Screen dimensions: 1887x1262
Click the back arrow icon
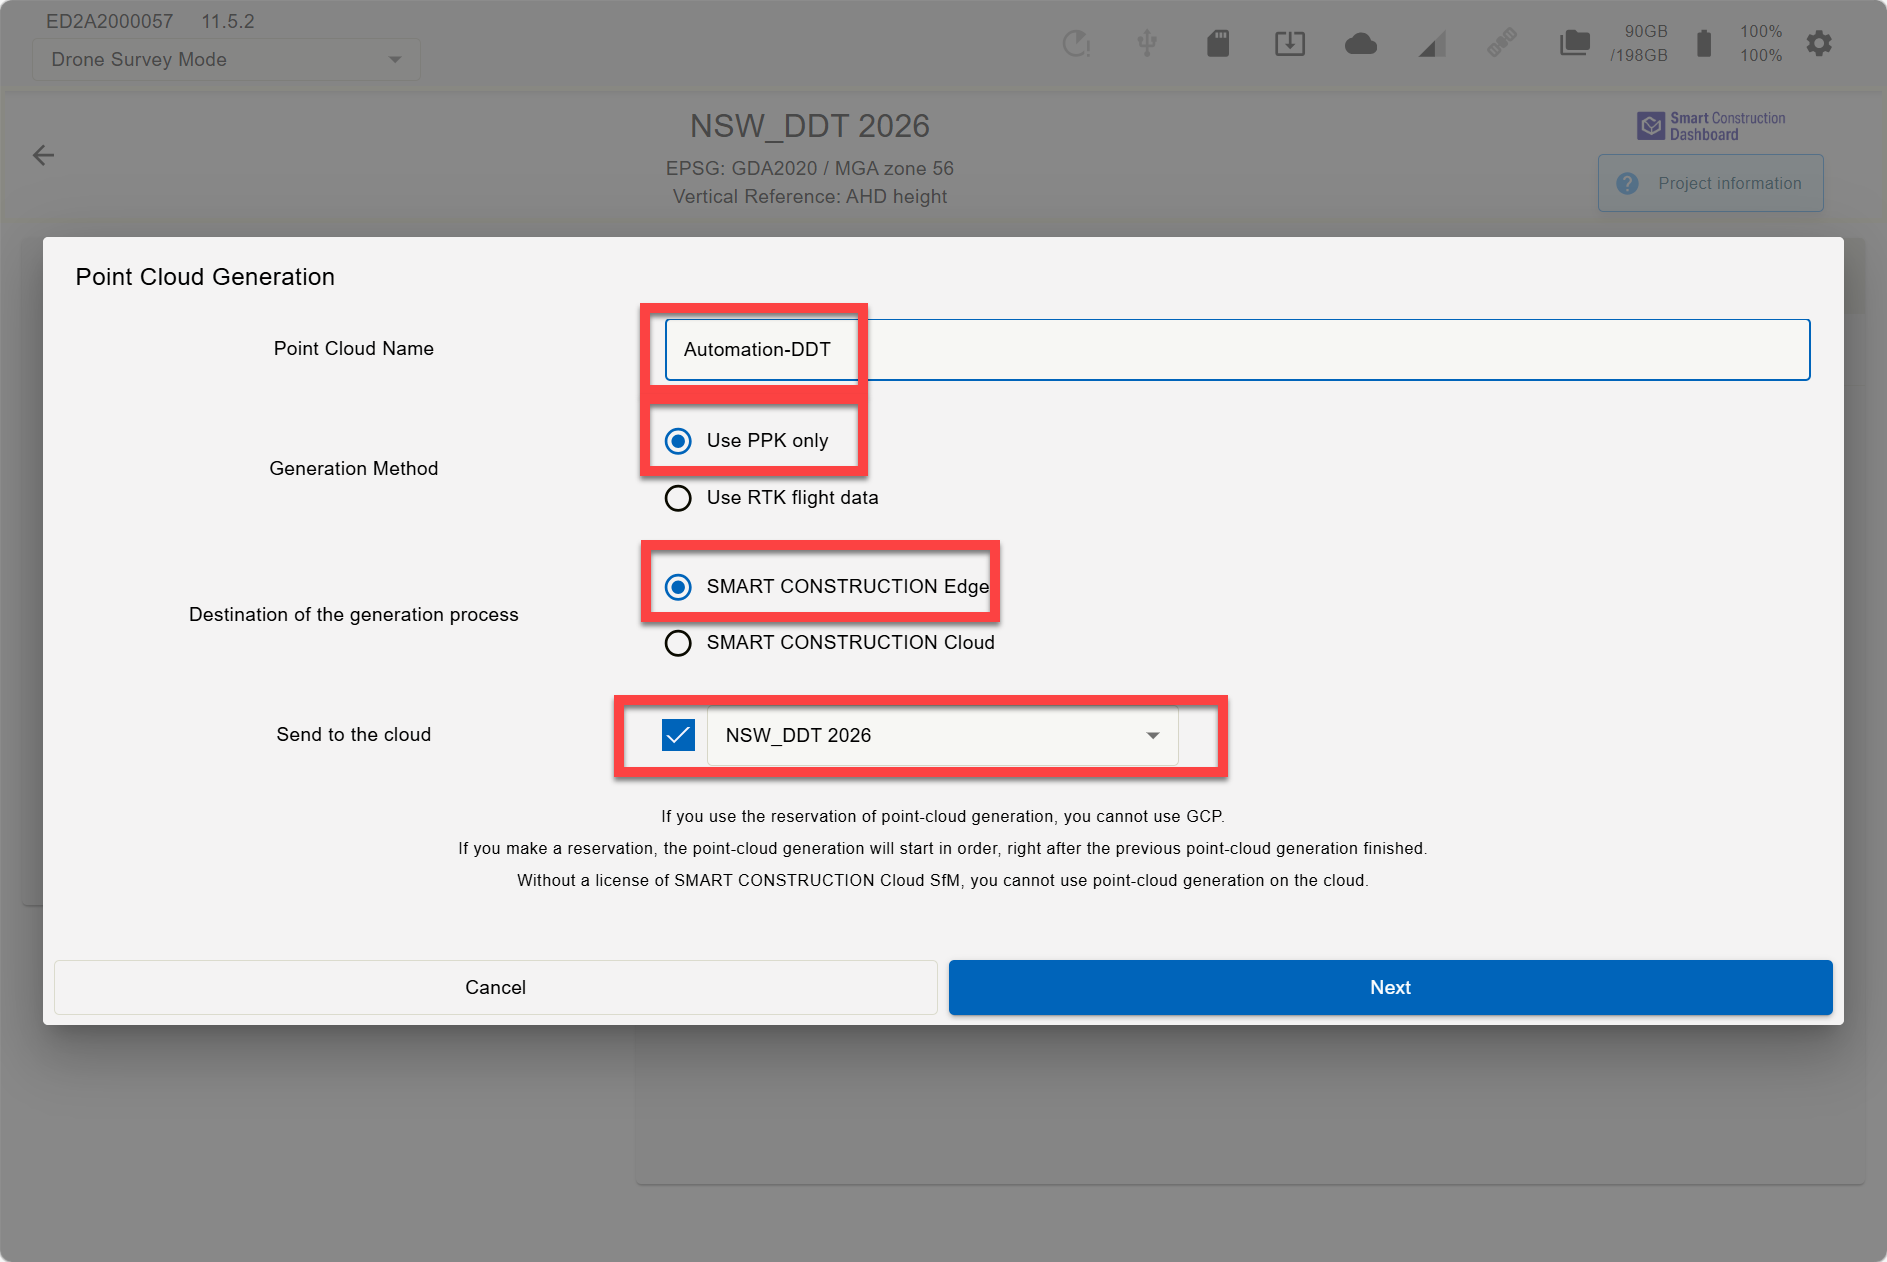pos(43,155)
